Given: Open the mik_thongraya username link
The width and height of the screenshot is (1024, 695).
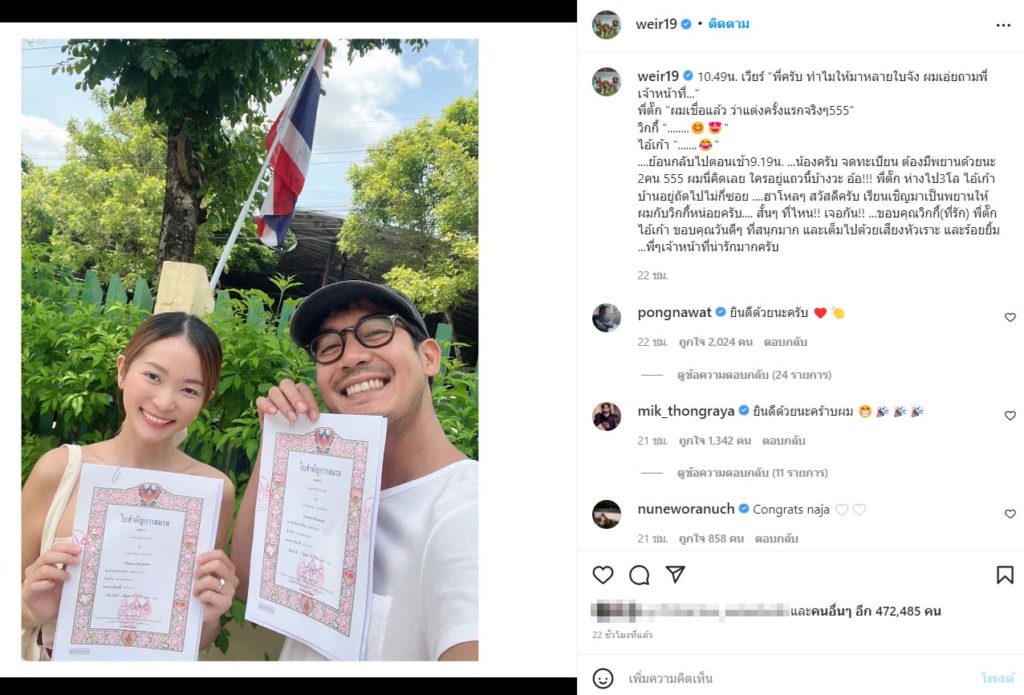Looking at the screenshot, I should coord(686,411).
